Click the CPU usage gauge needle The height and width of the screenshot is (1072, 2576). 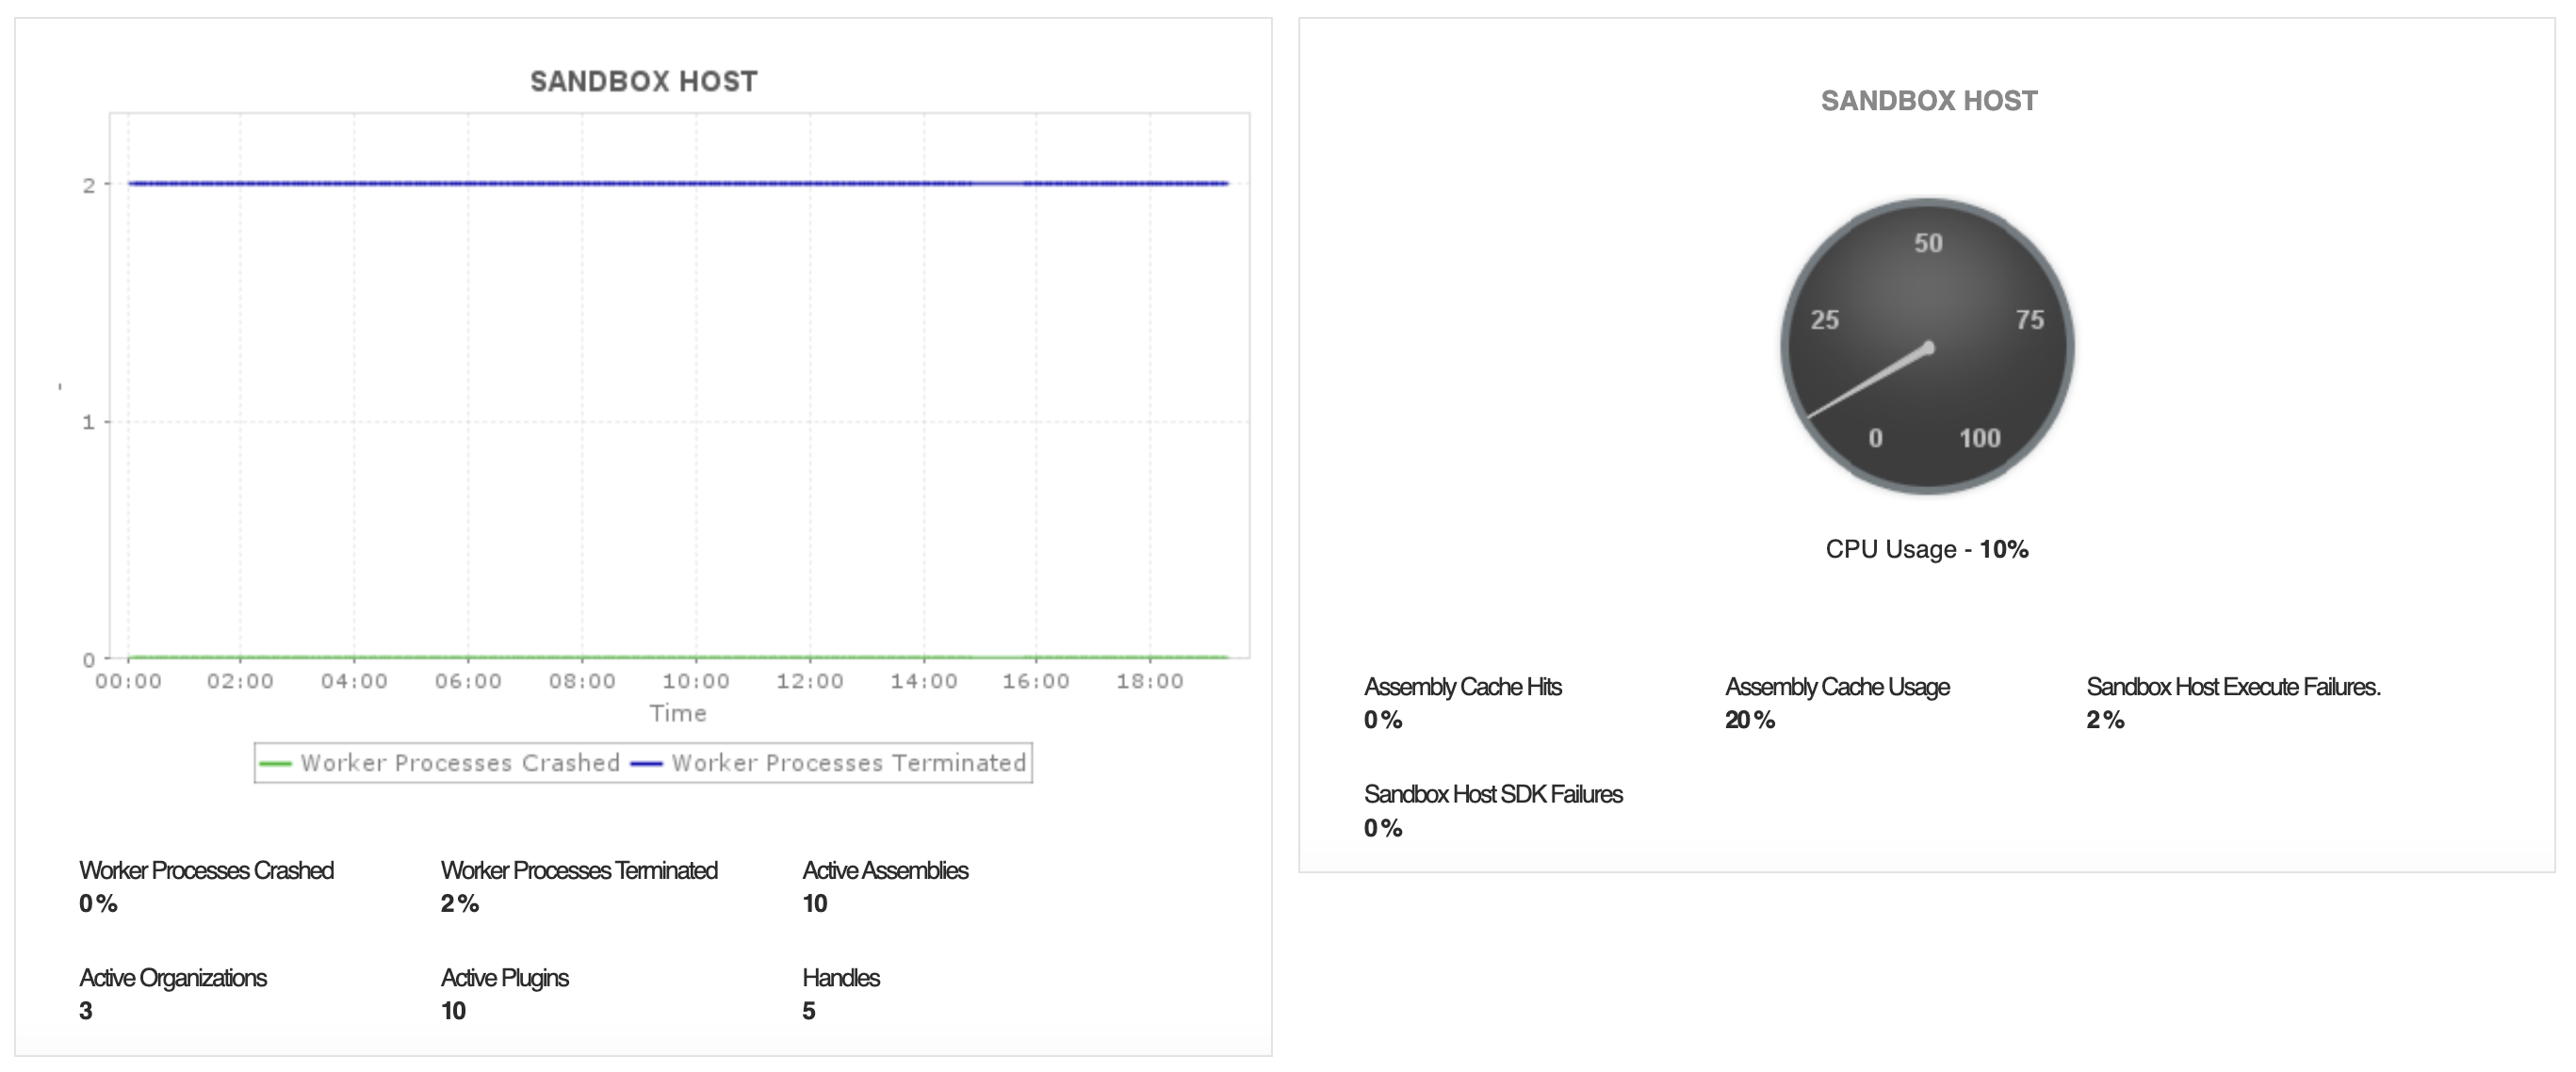click(x=1868, y=382)
